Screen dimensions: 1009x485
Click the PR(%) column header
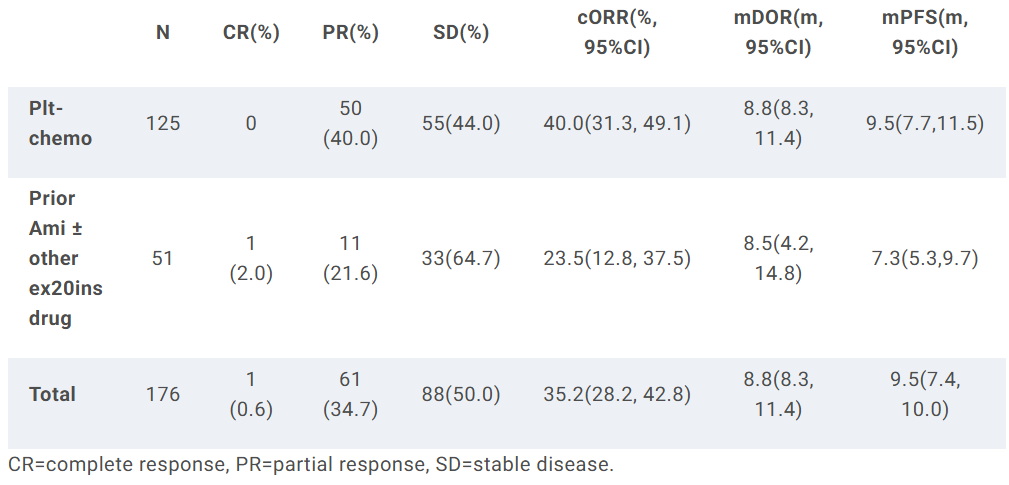[x=350, y=32]
